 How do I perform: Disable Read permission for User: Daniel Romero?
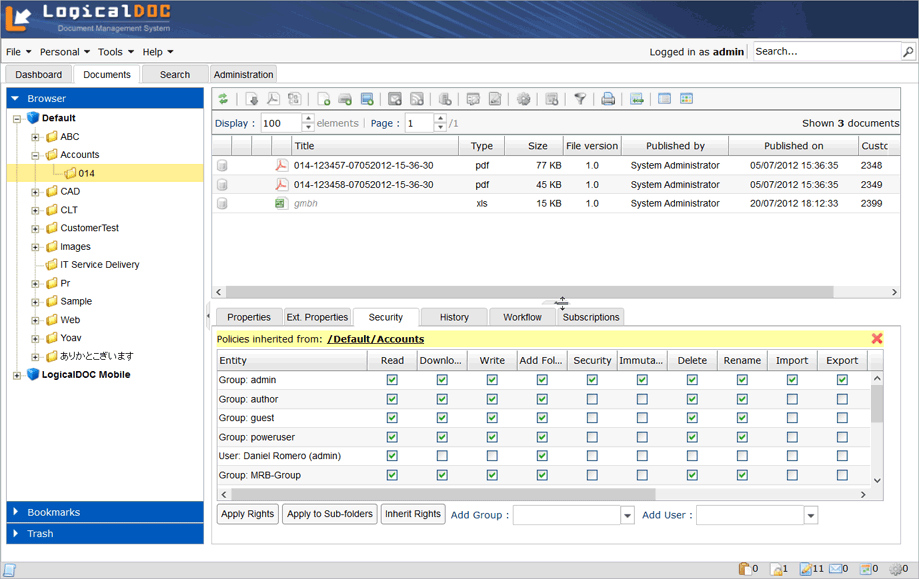[x=391, y=456]
